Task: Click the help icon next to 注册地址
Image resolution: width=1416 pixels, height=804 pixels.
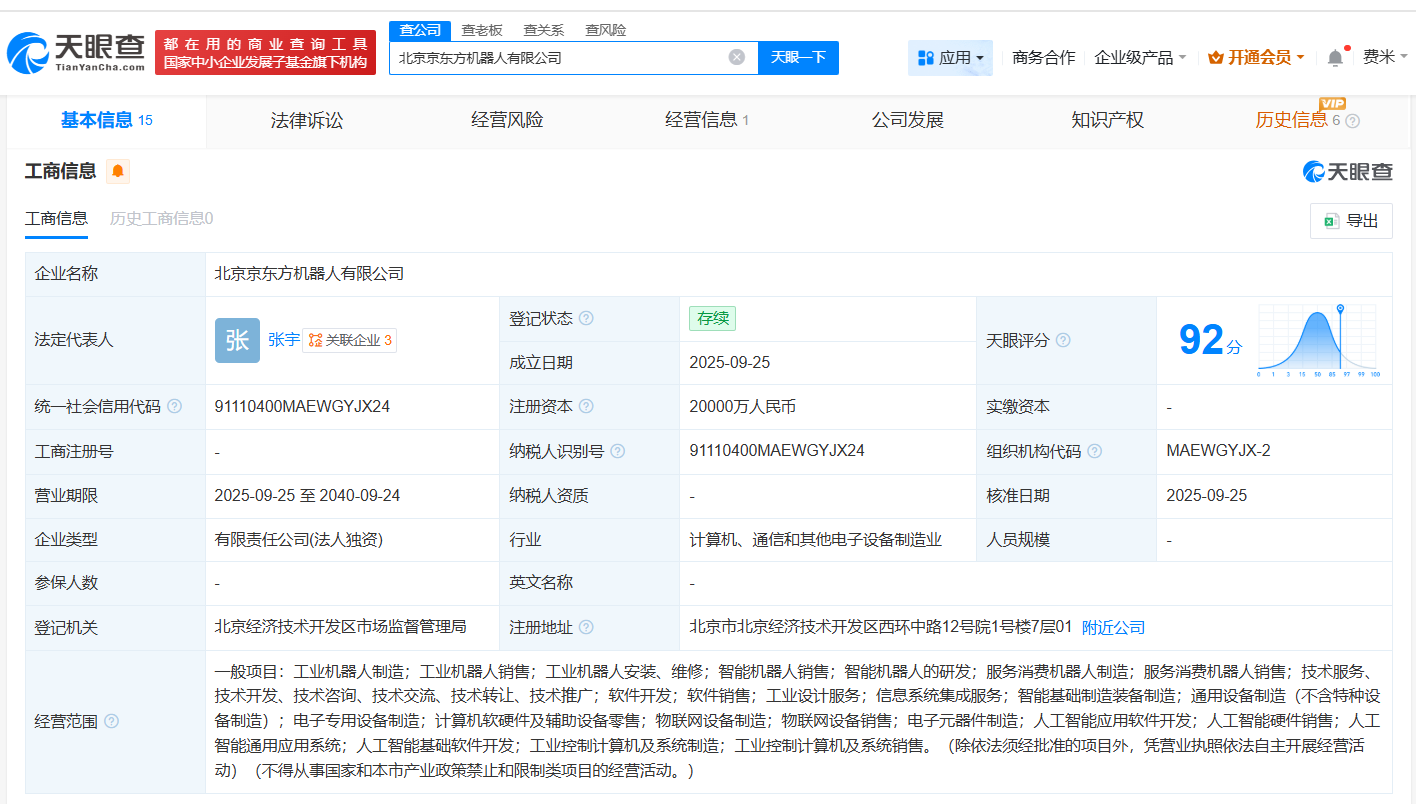Action: 587,627
